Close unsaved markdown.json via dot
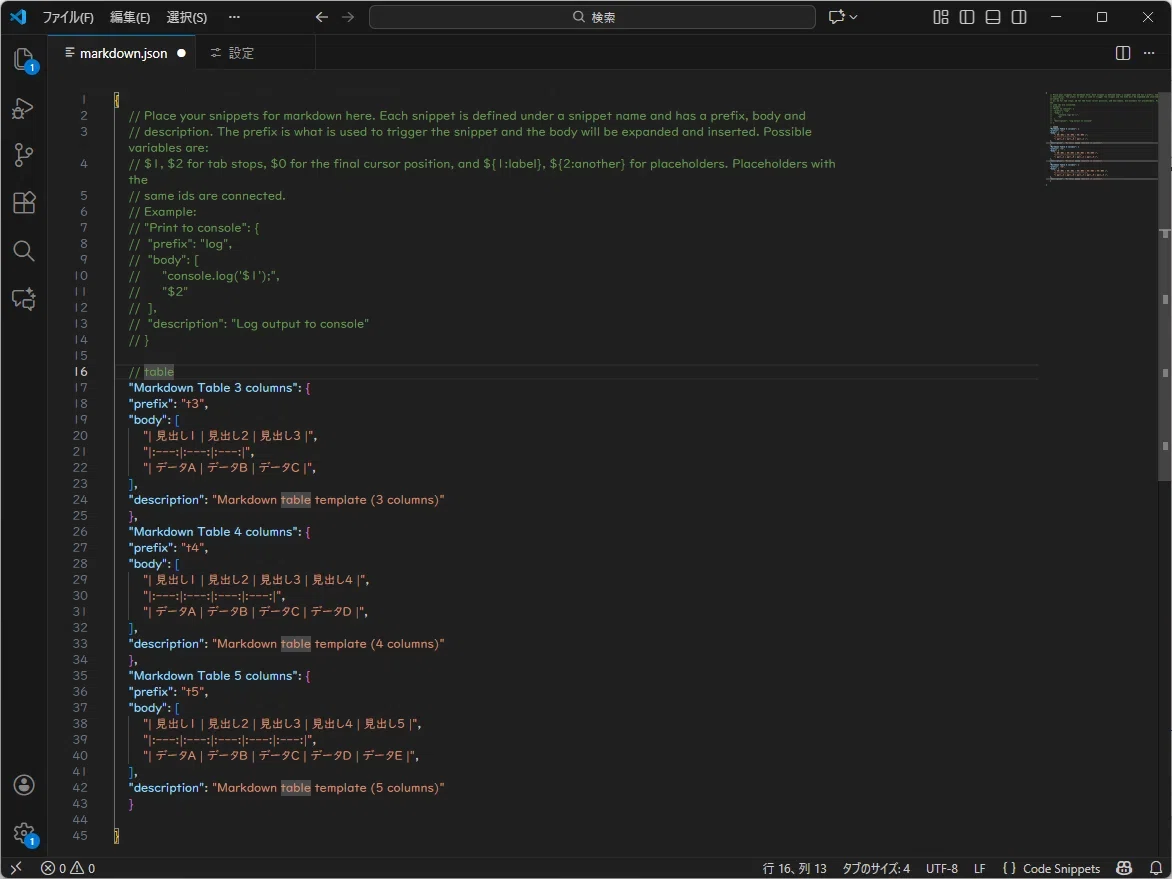Viewport: 1172px width, 879px height. 182,53
